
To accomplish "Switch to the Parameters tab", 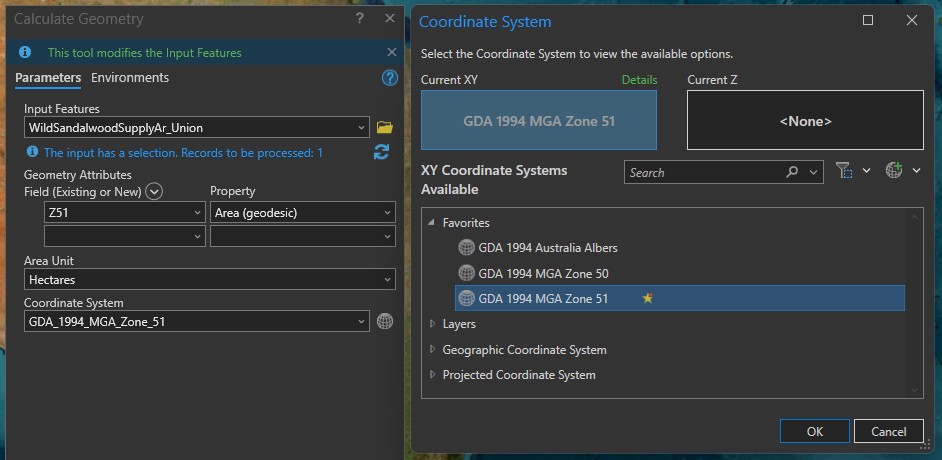I will click(48, 78).
